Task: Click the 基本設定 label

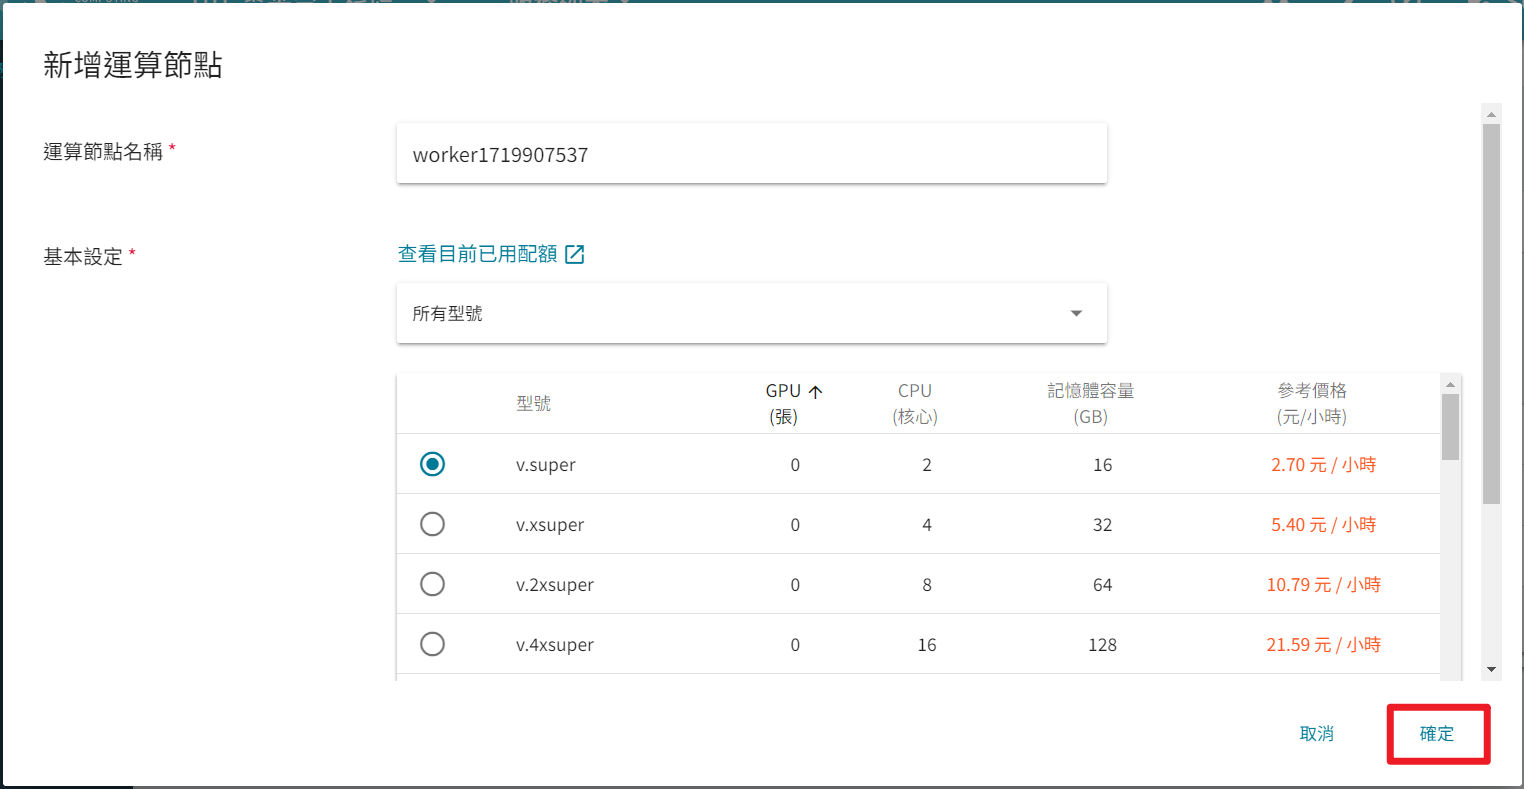Action: point(83,257)
